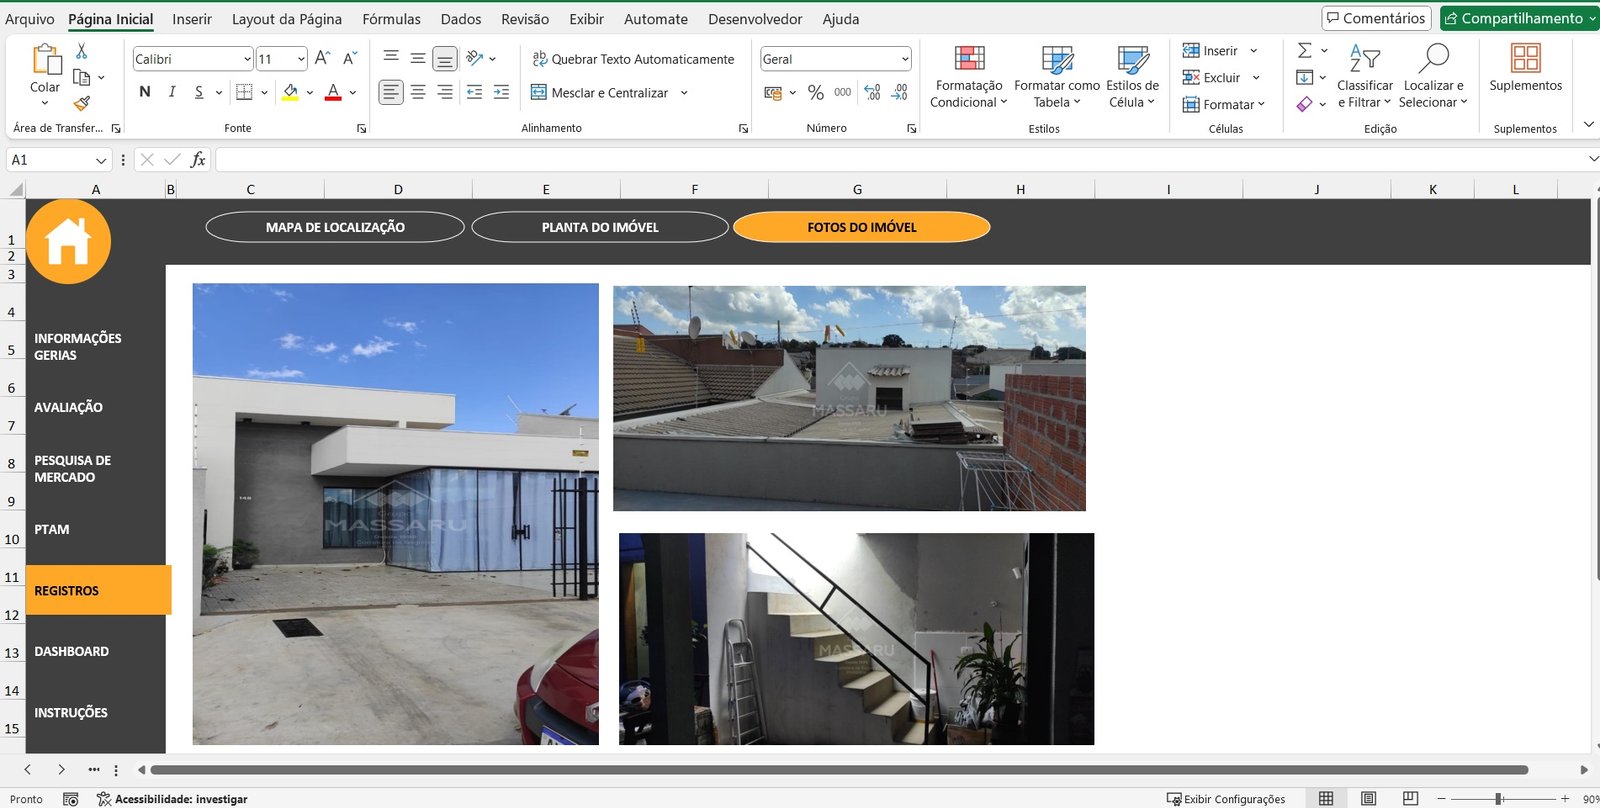The image size is (1600, 808).
Task: Click the Increase Indent icon
Action: pos(501,92)
